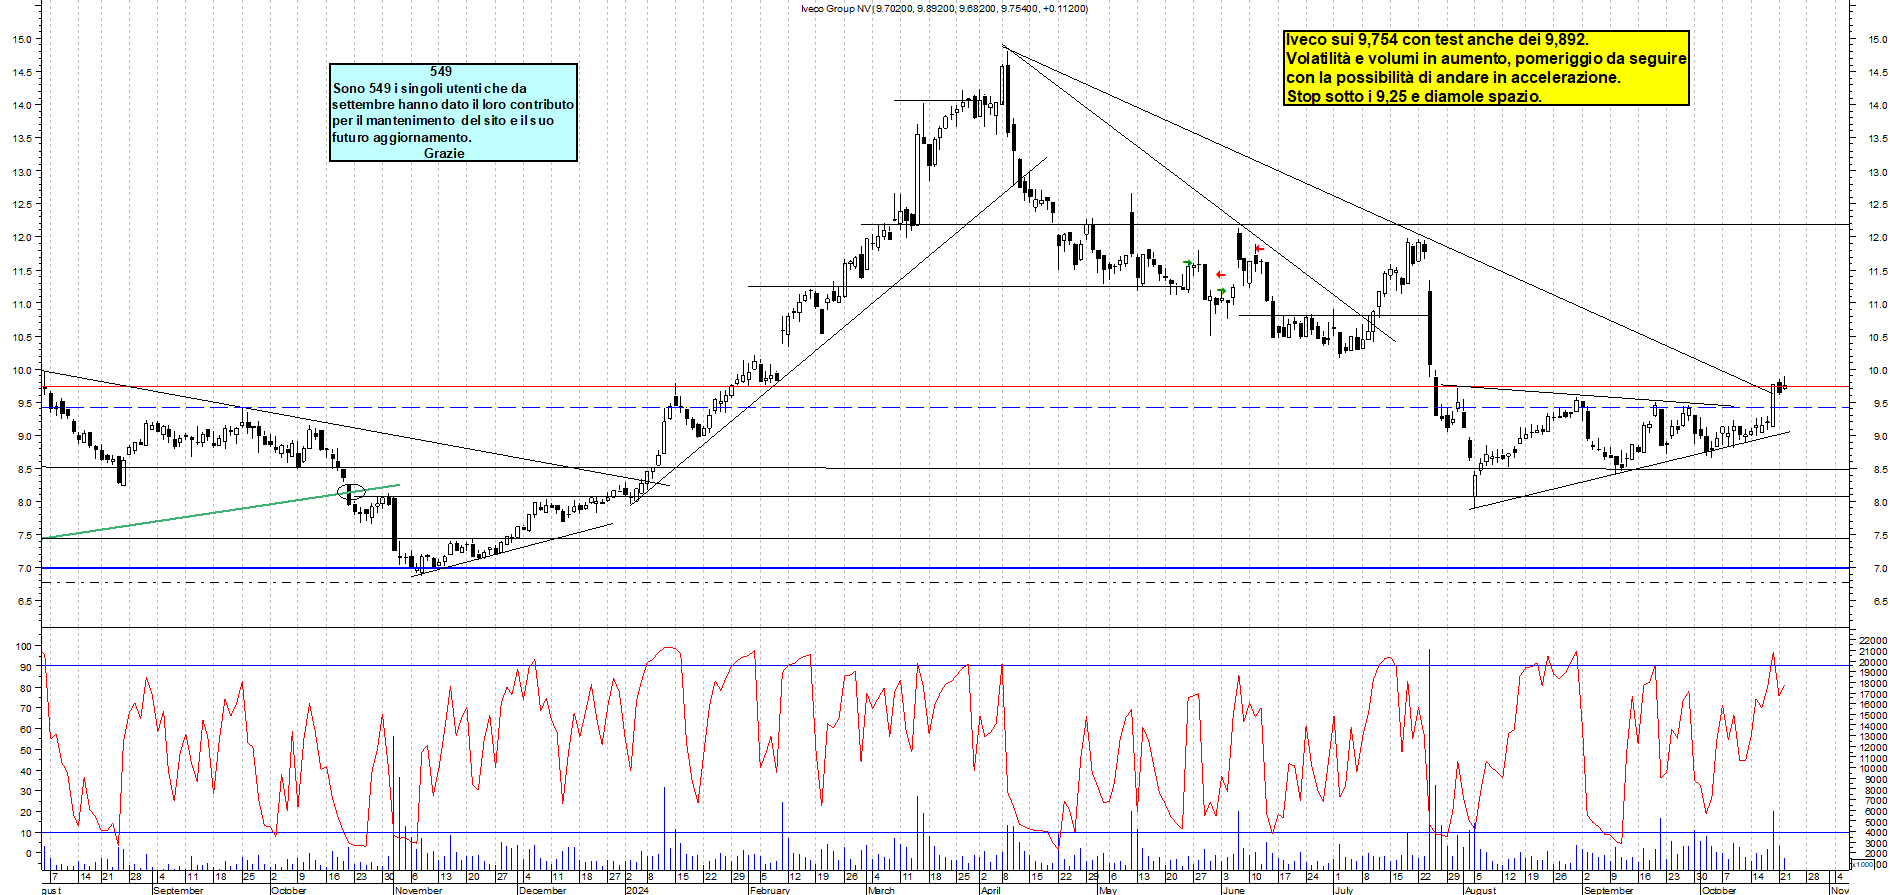
Task: Click the '549' heading in the cyan box
Action: [441, 72]
